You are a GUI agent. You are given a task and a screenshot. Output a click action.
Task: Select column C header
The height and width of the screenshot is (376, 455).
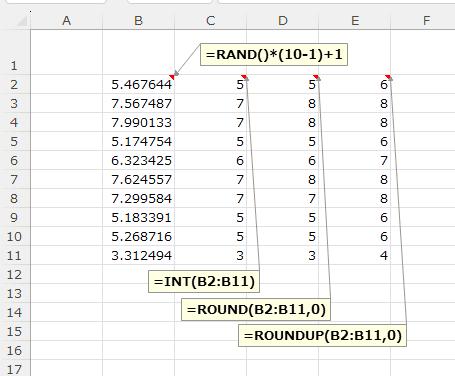(x=210, y=21)
